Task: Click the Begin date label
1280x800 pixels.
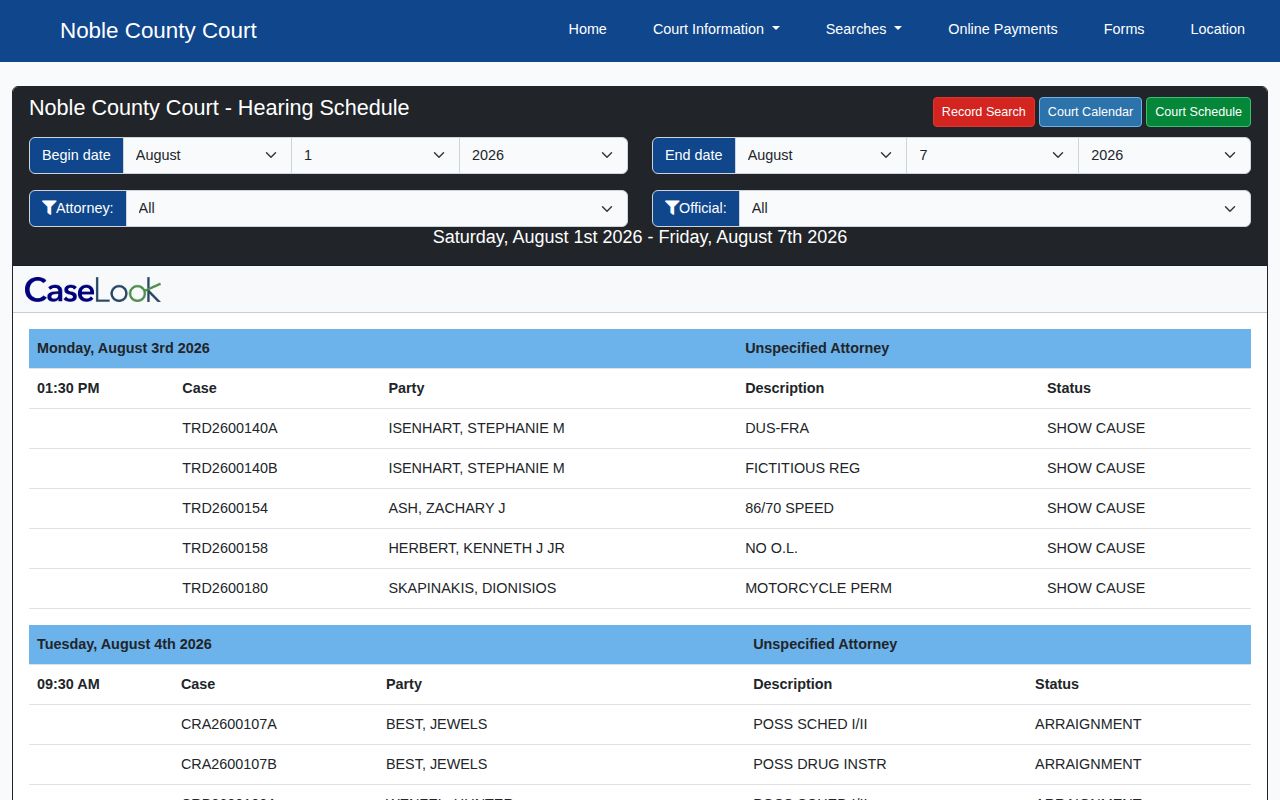Action: pyautogui.click(x=76, y=155)
